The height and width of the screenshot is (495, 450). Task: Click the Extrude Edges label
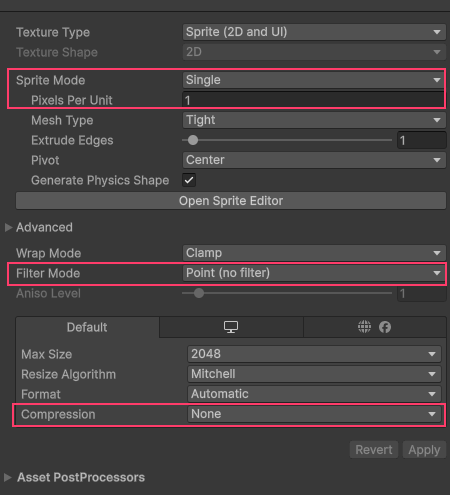point(72,140)
